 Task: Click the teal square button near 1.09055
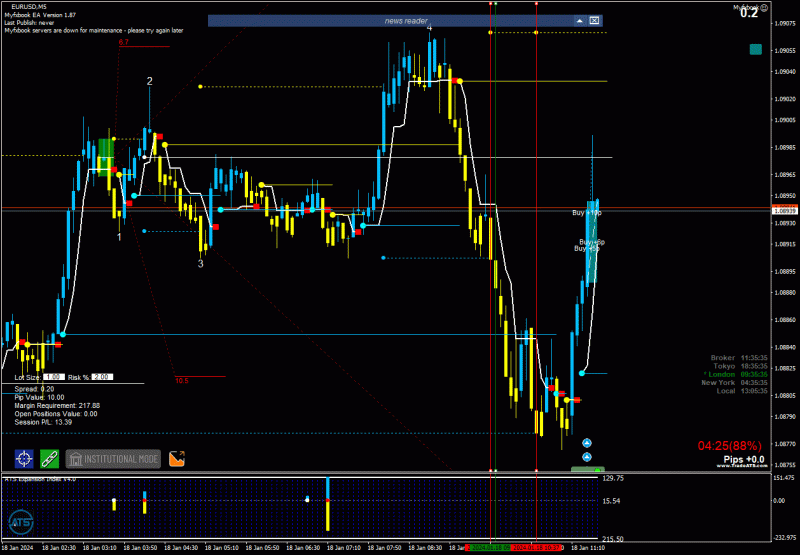point(756,49)
